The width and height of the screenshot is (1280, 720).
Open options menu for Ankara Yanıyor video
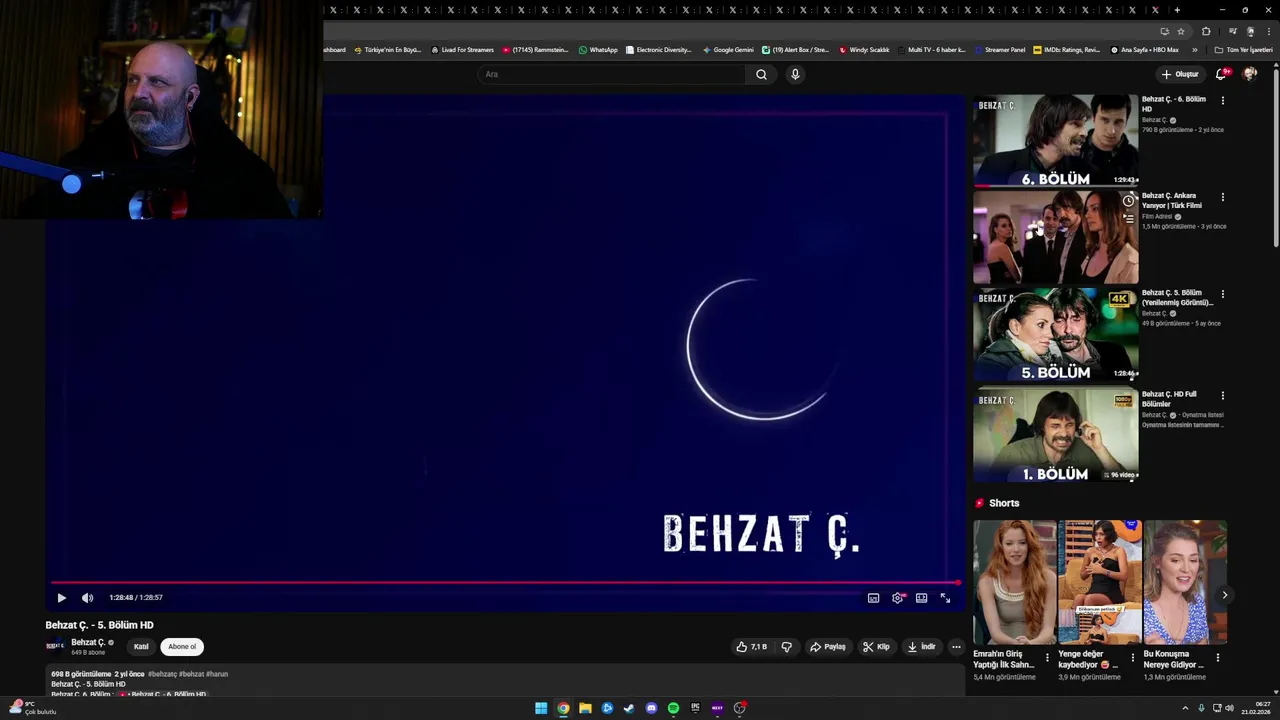click(1222, 197)
